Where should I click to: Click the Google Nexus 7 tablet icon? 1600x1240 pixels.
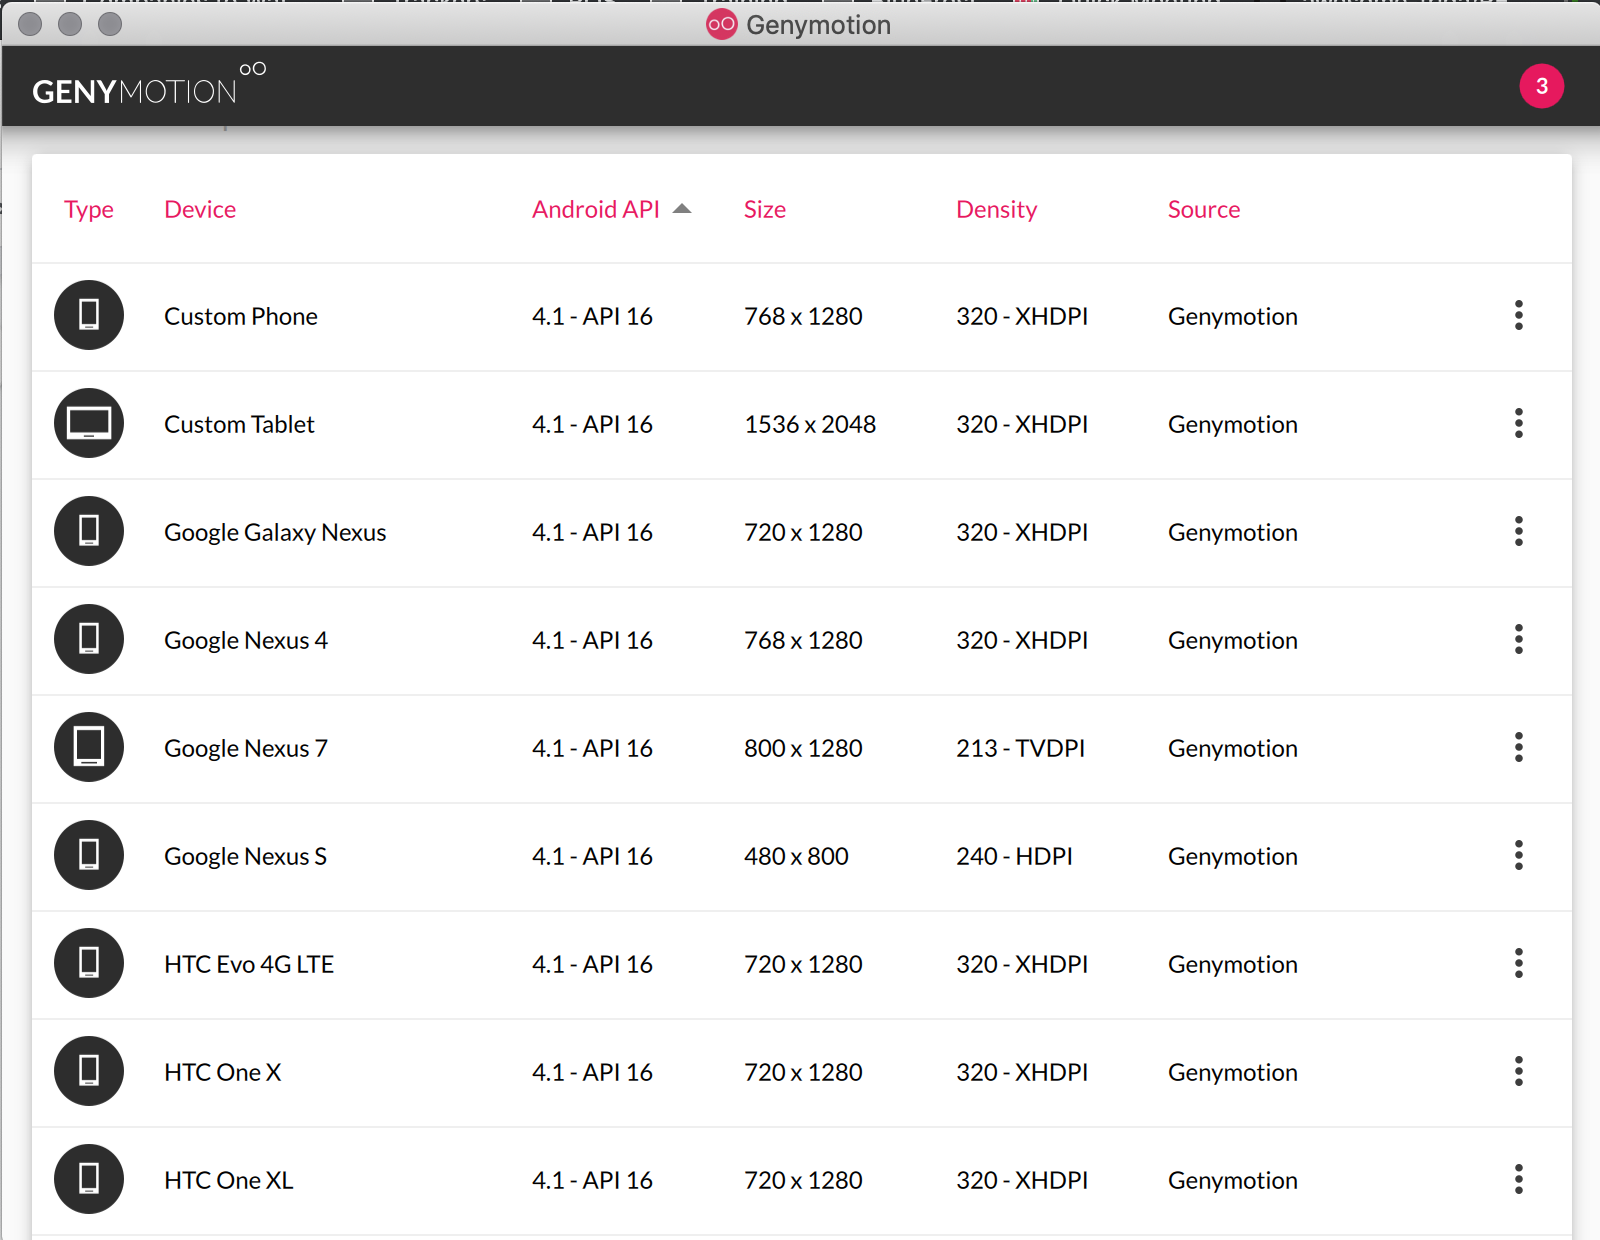[x=89, y=747]
